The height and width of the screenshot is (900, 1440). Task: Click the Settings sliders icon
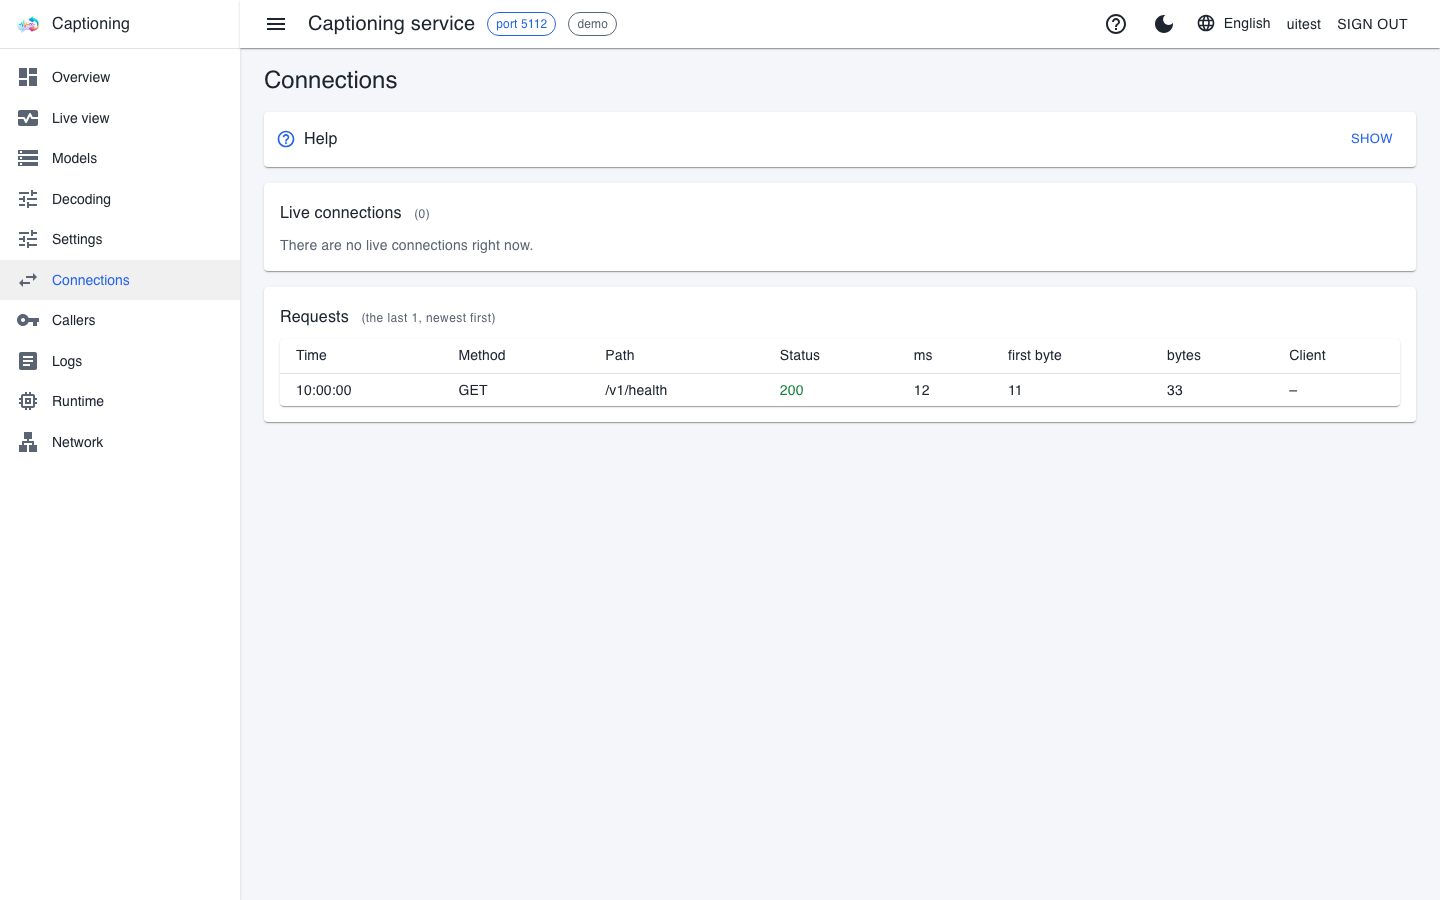click(28, 239)
